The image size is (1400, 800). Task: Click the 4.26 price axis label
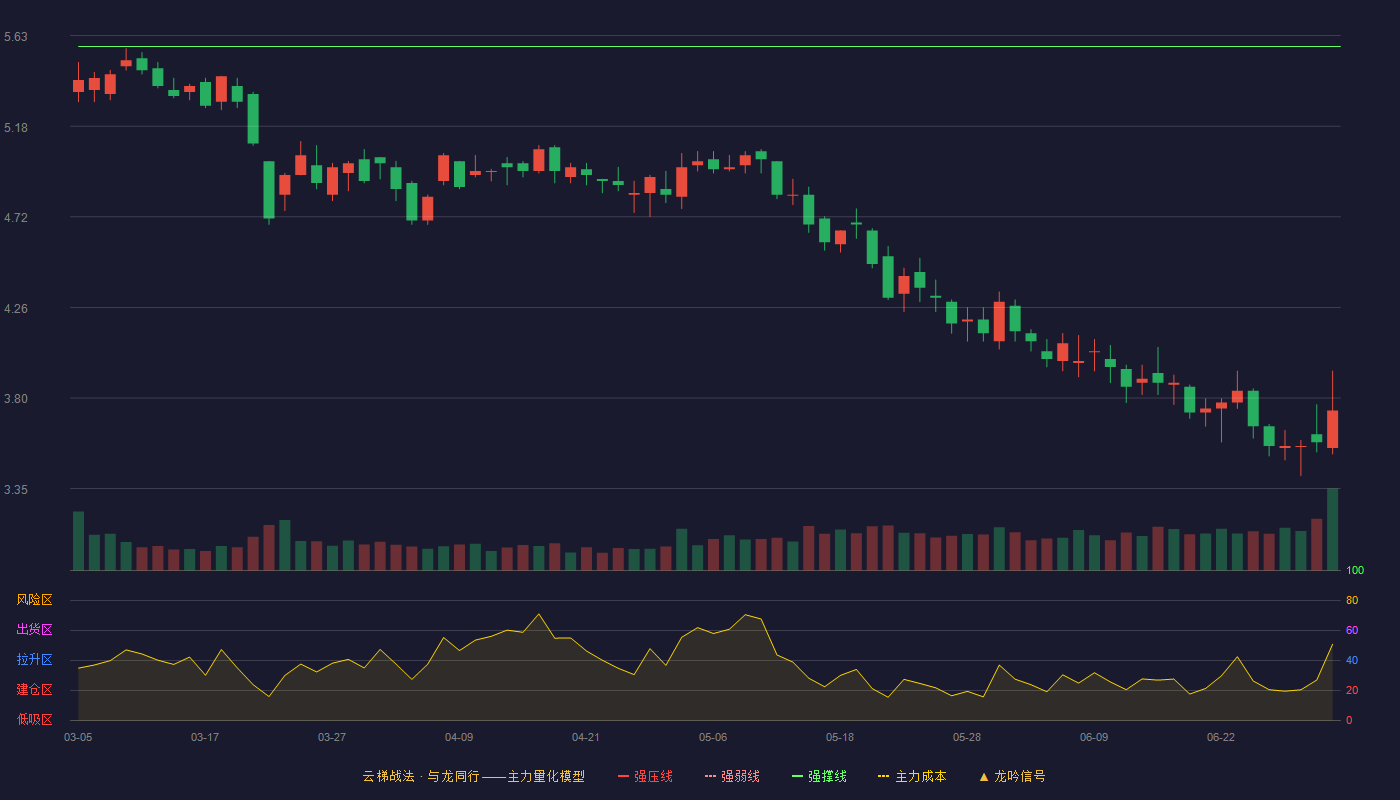click(x=16, y=309)
